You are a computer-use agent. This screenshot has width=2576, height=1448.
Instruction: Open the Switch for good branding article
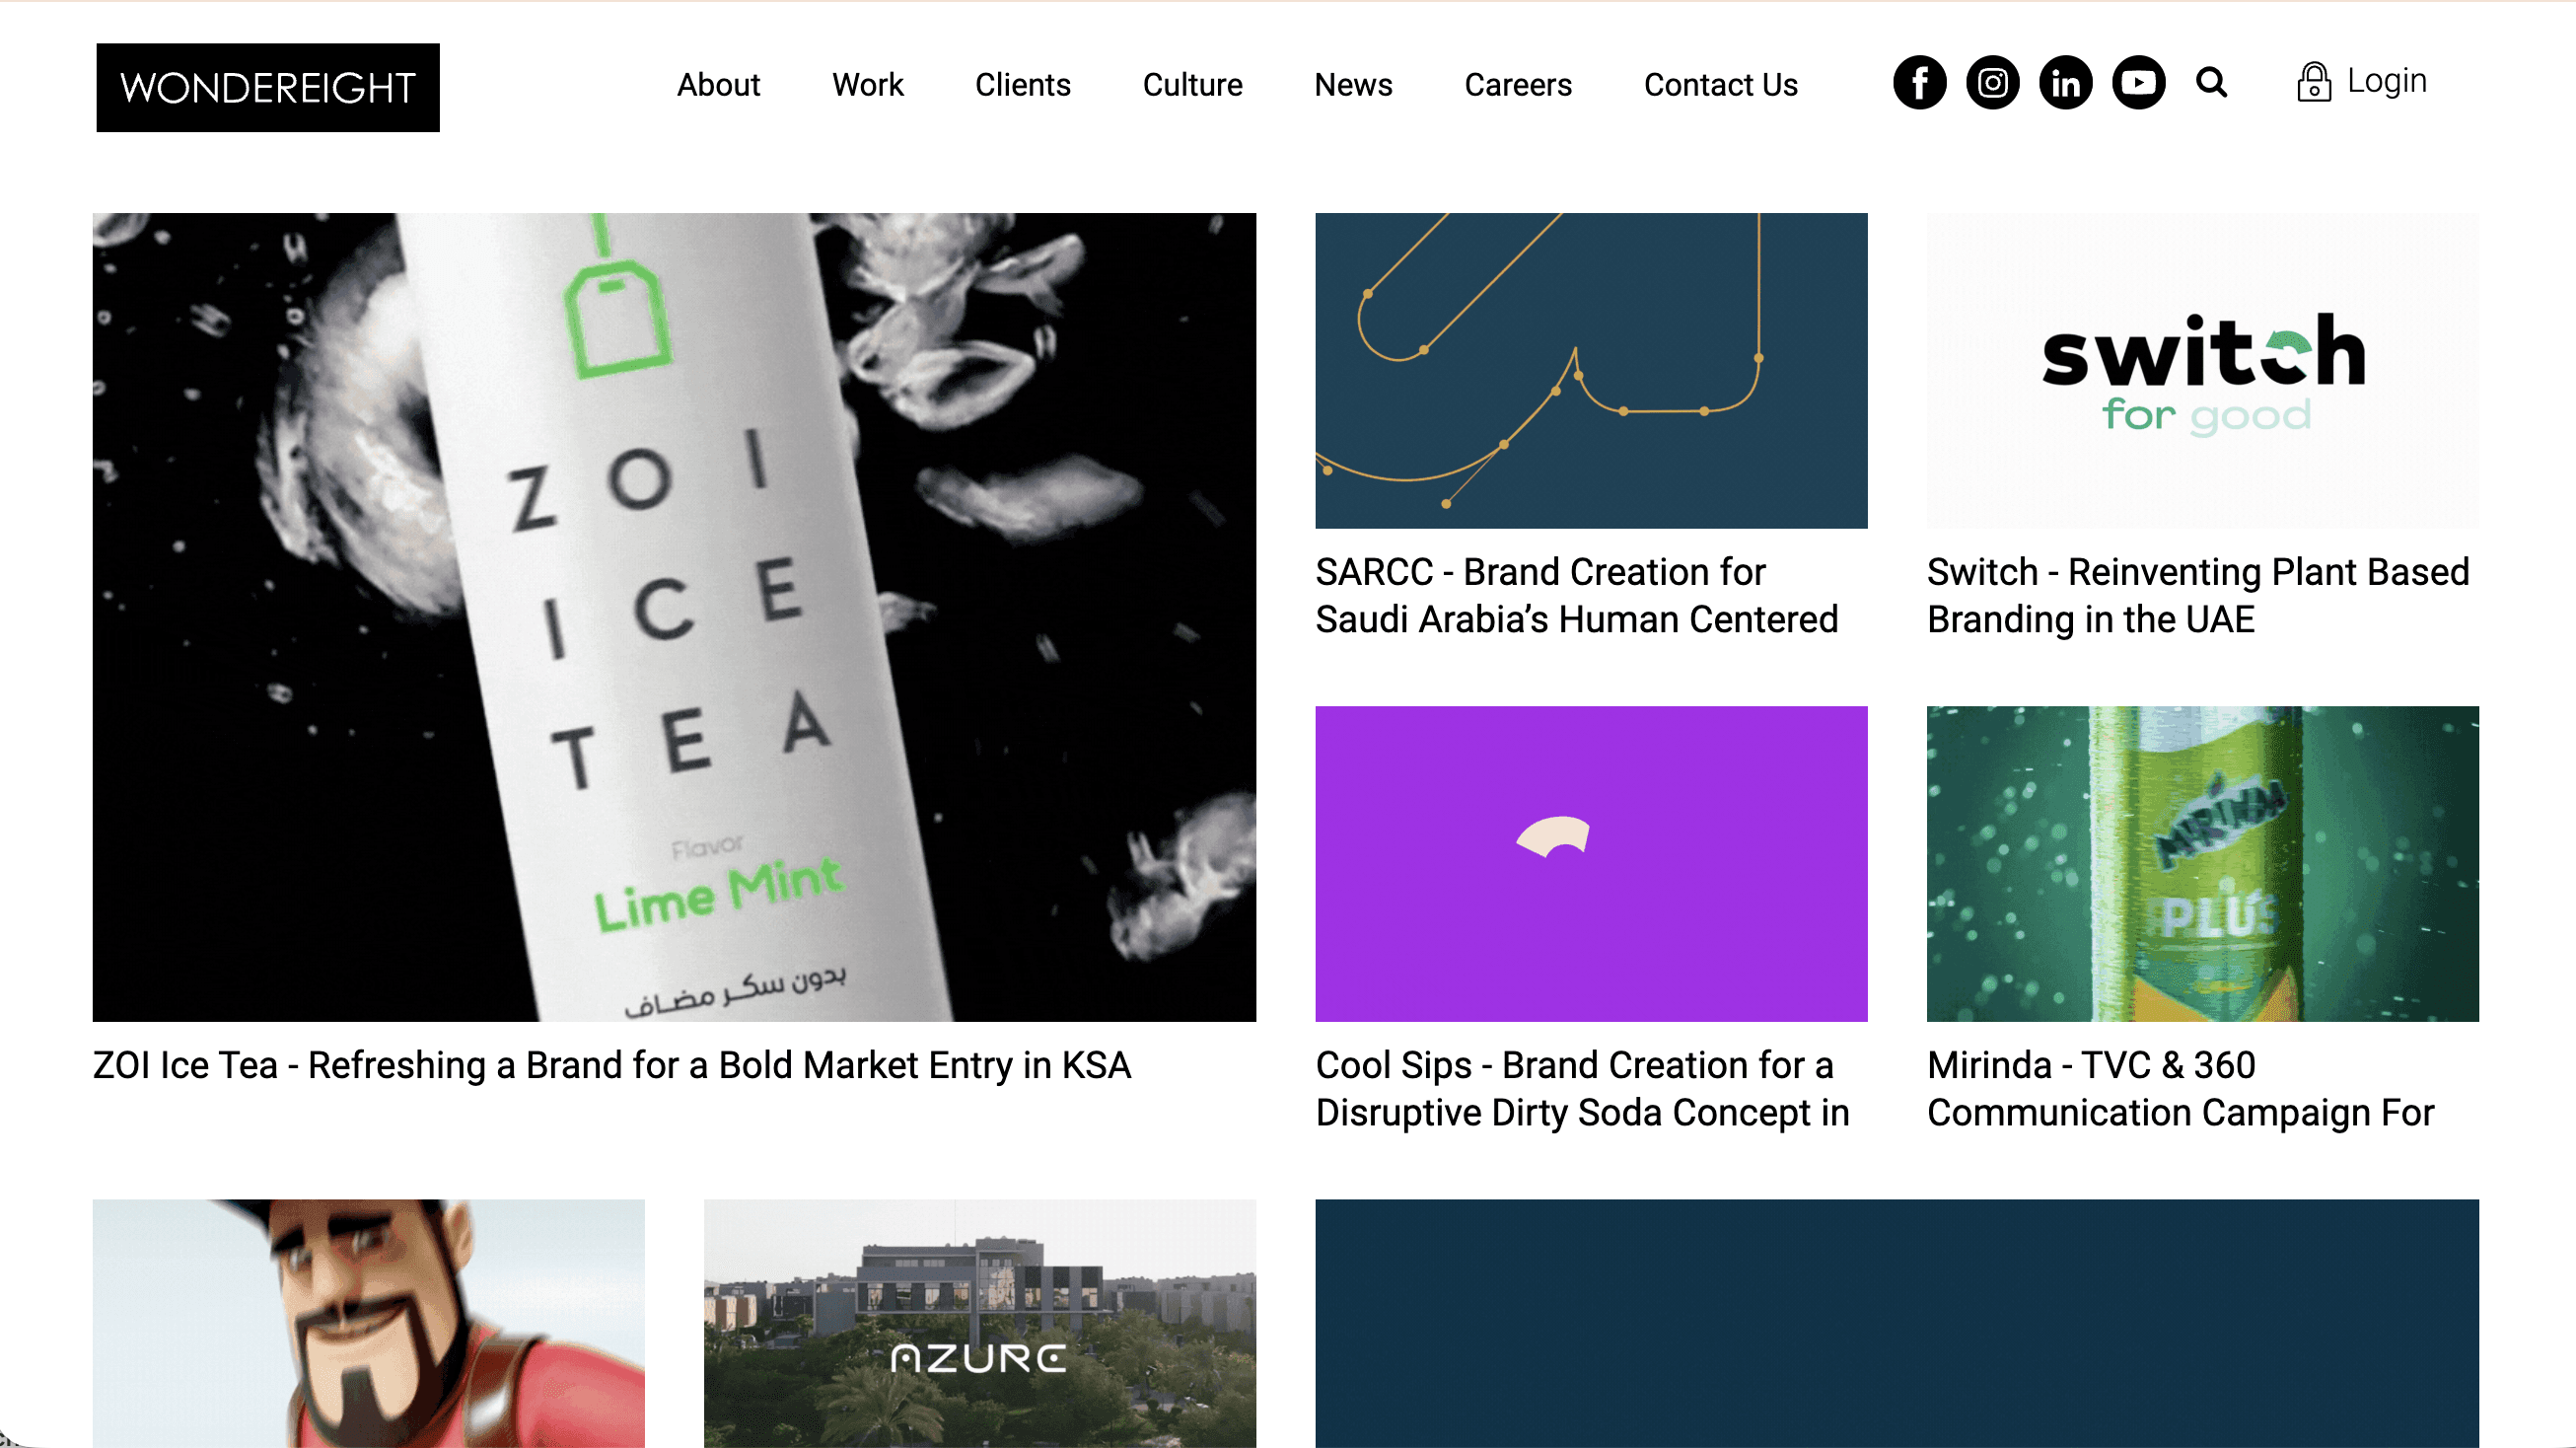click(x=2199, y=372)
